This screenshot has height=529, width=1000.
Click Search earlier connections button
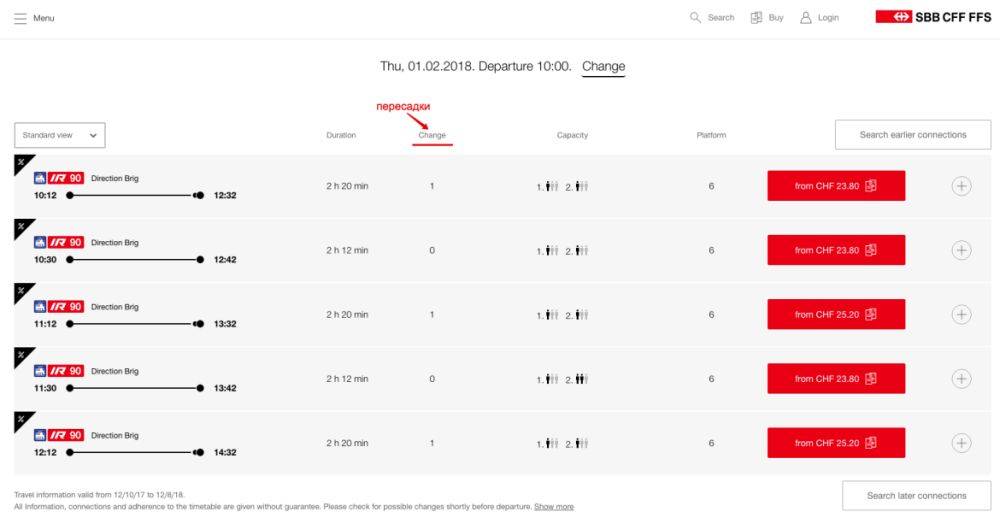tap(912, 135)
